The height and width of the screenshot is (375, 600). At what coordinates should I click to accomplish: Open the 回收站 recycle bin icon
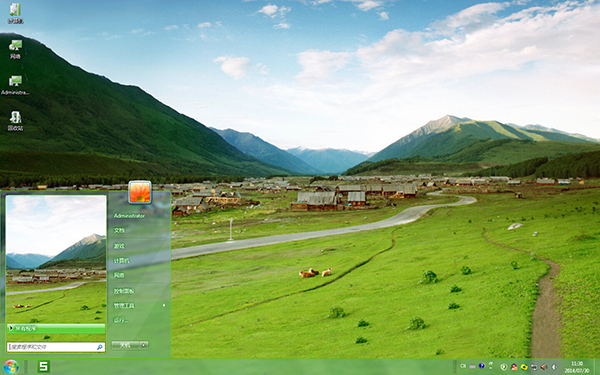(x=15, y=121)
